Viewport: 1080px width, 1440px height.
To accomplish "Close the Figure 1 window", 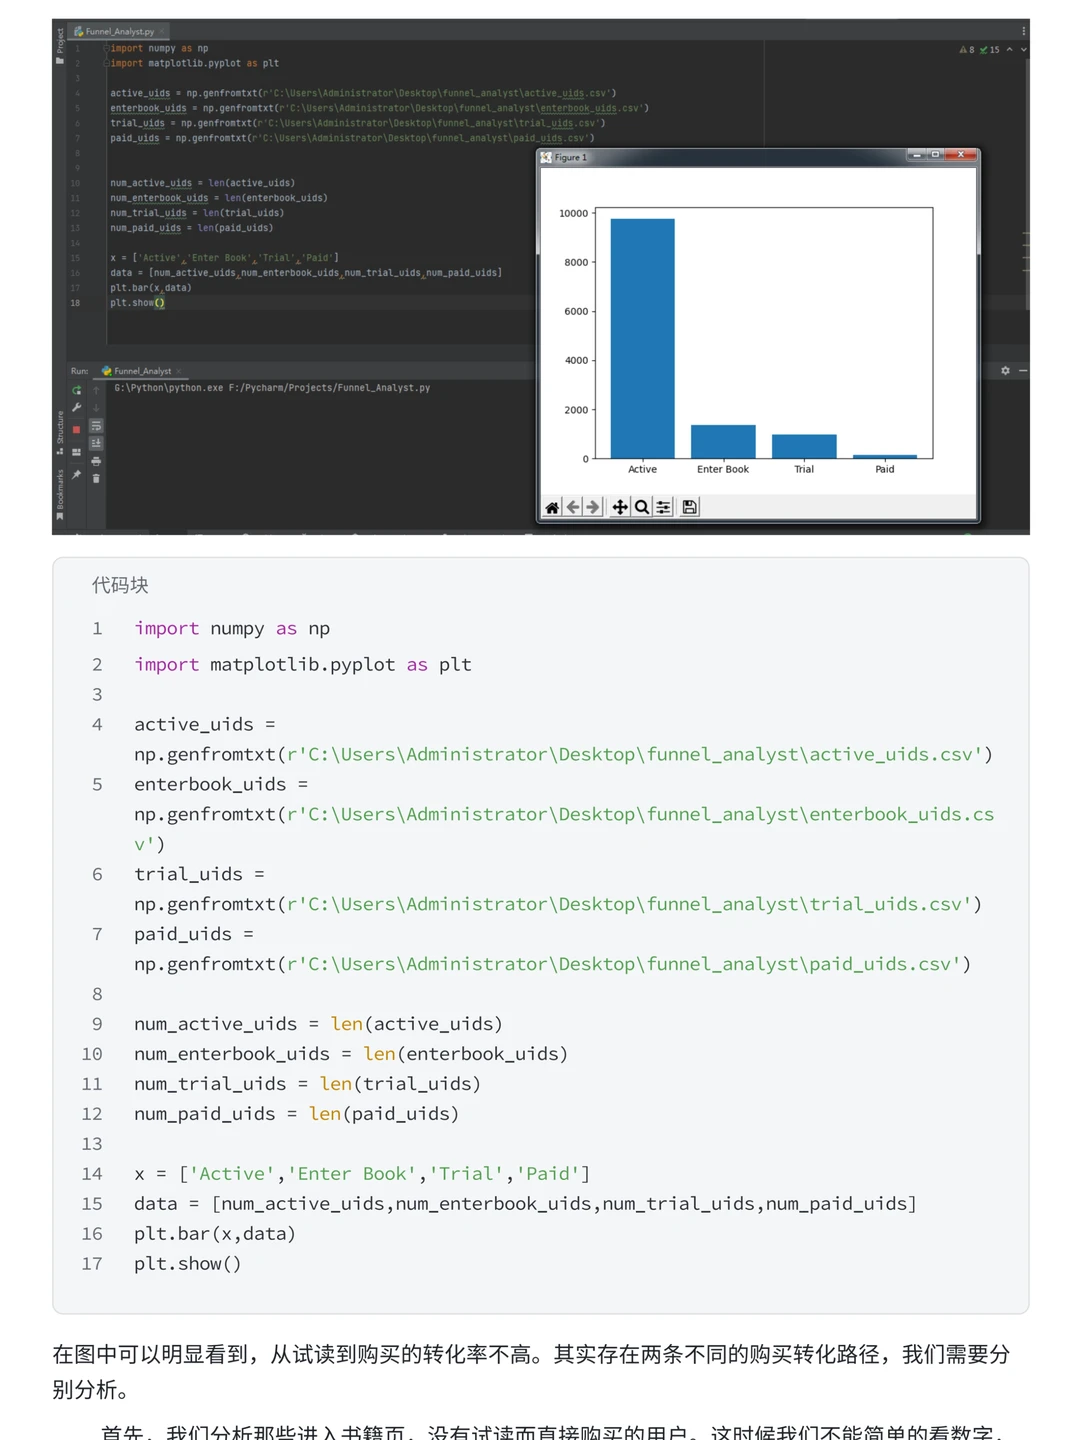I will point(961,155).
